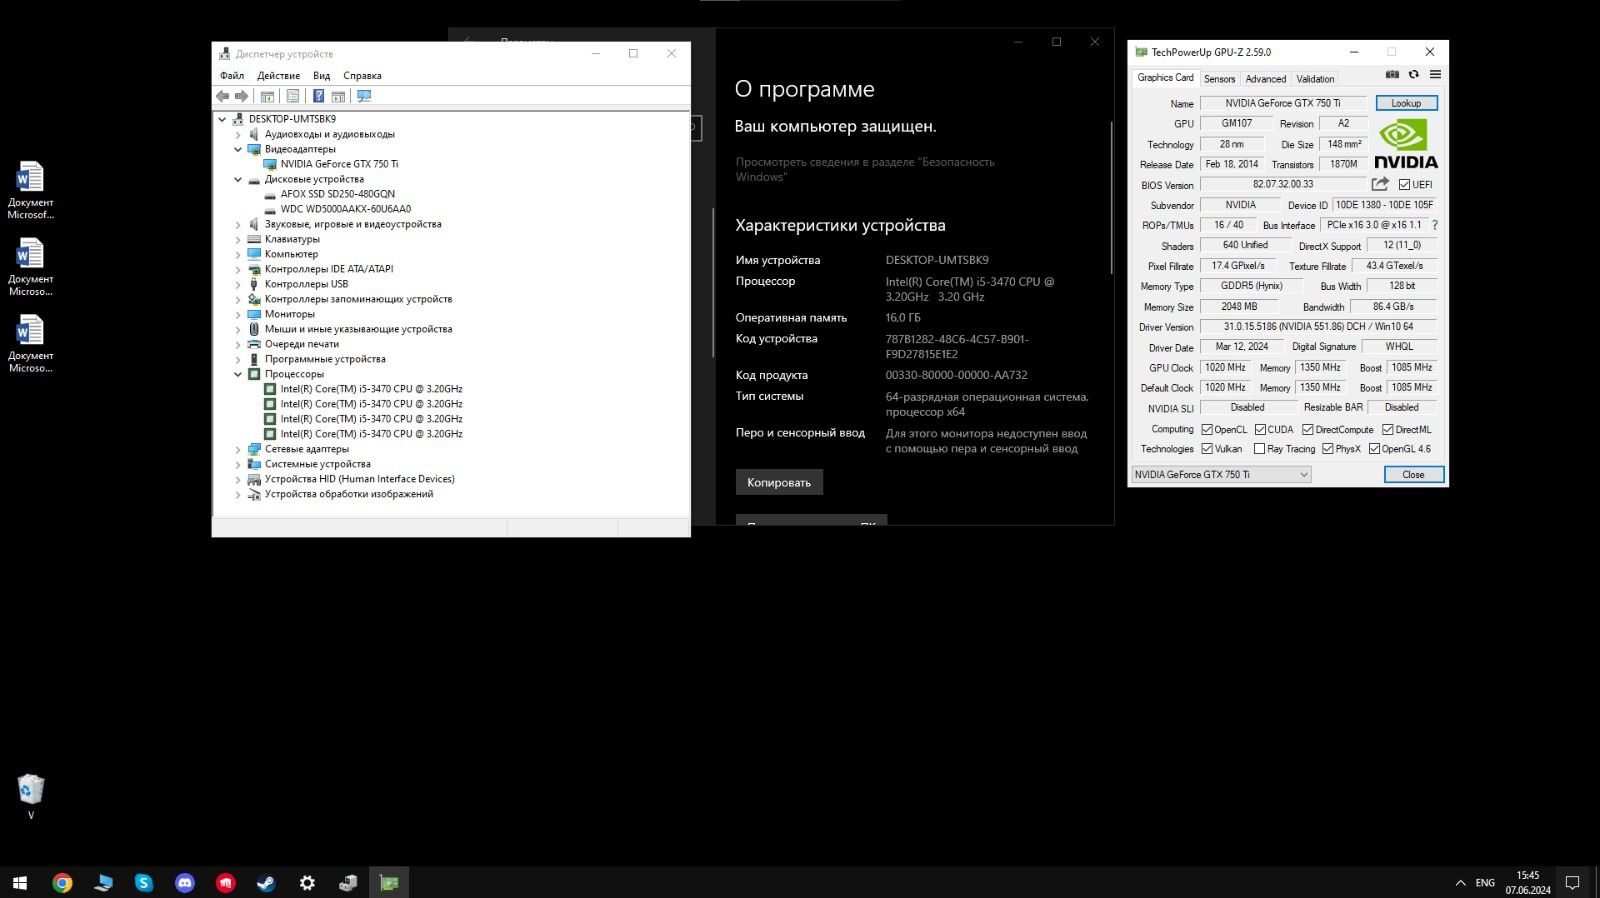Click the NVIDIA logo in GPU-Z

[x=1405, y=145]
